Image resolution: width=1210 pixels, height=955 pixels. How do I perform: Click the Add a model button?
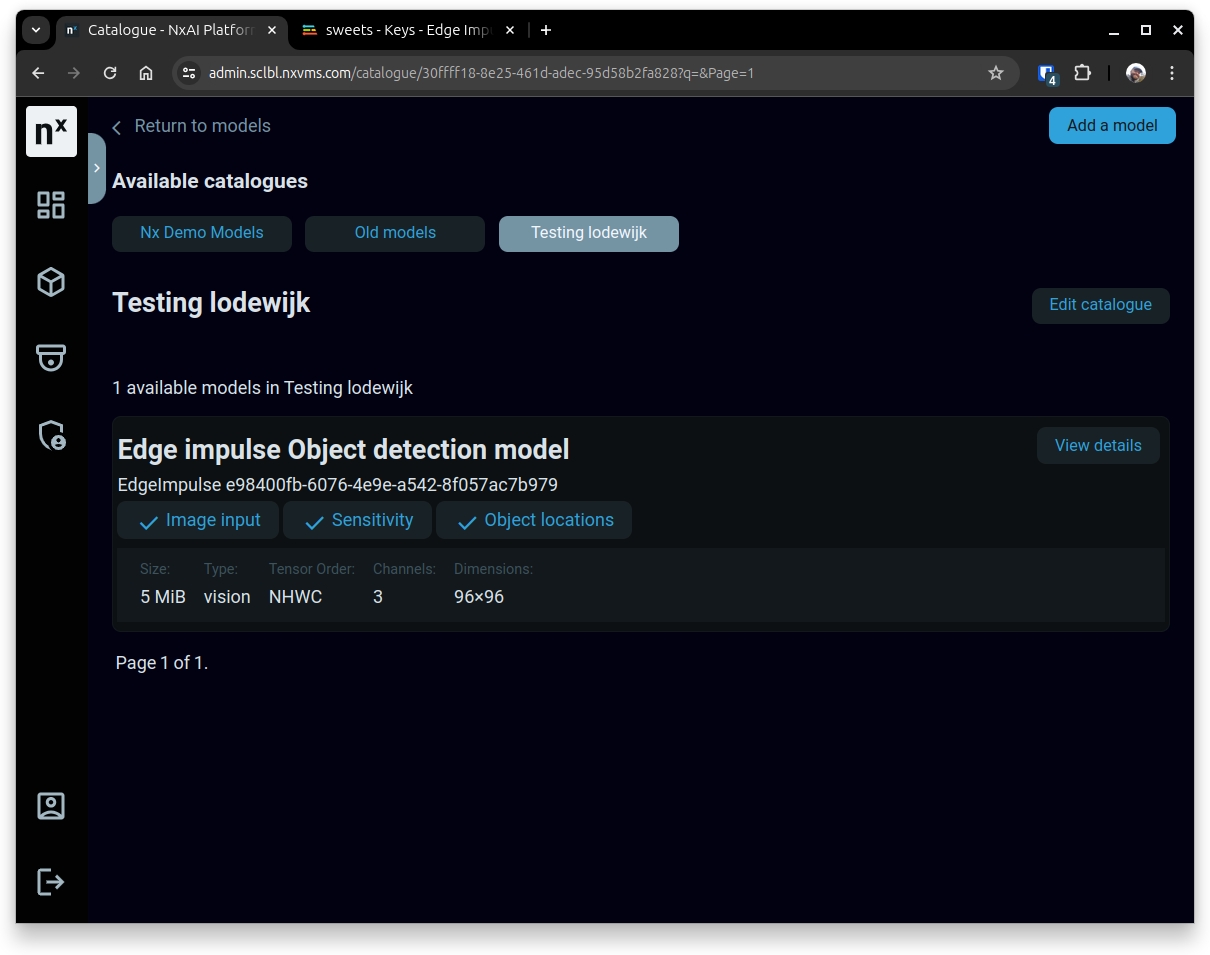[1111, 126]
